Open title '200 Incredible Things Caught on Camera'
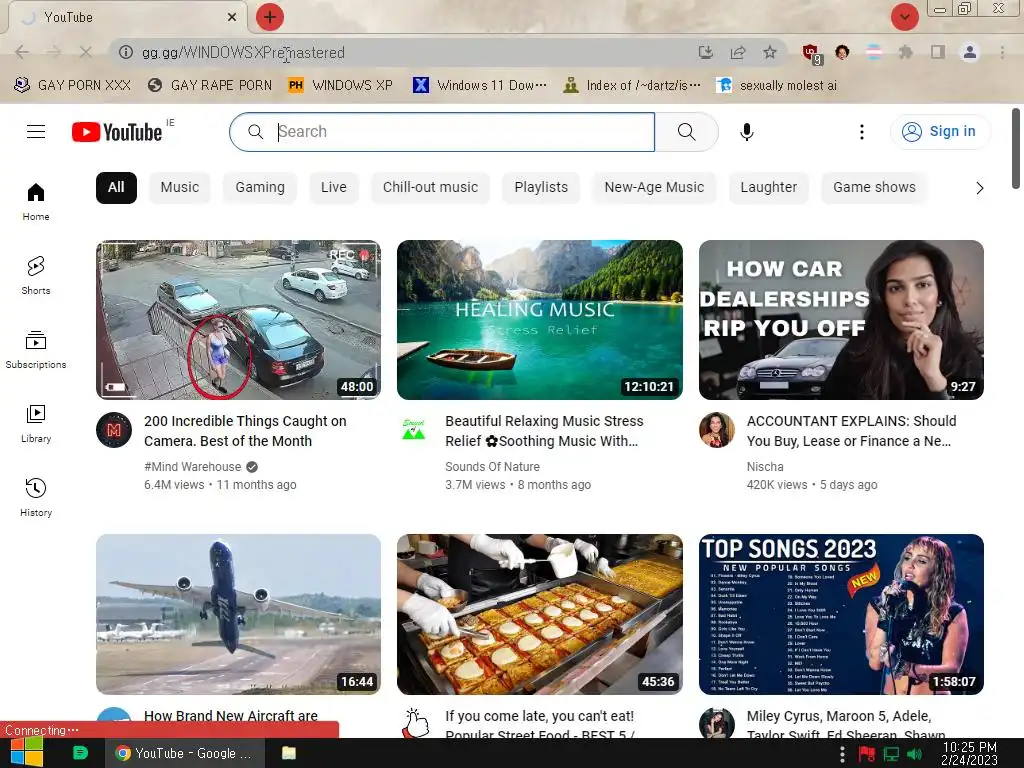Viewport: 1024px width, 768px height. [x=246, y=431]
